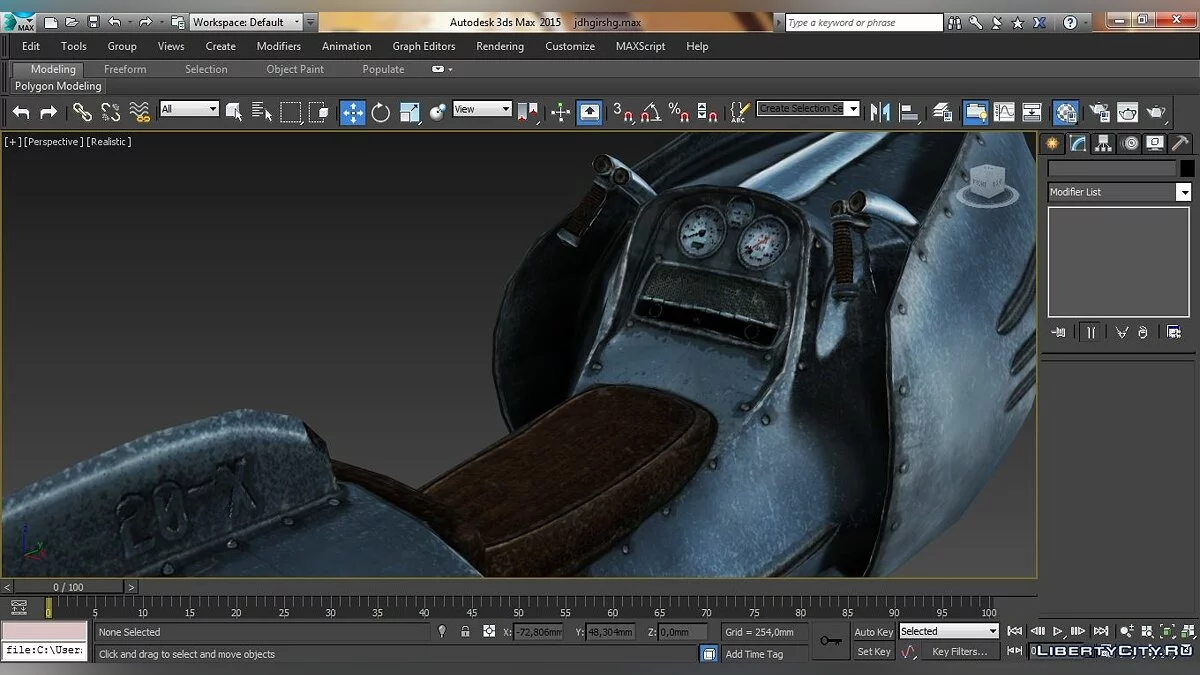Open the Curve Editor from the toolbar
The width and height of the screenshot is (1200, 675).
pyautogui.click(x=1003, y=113)
